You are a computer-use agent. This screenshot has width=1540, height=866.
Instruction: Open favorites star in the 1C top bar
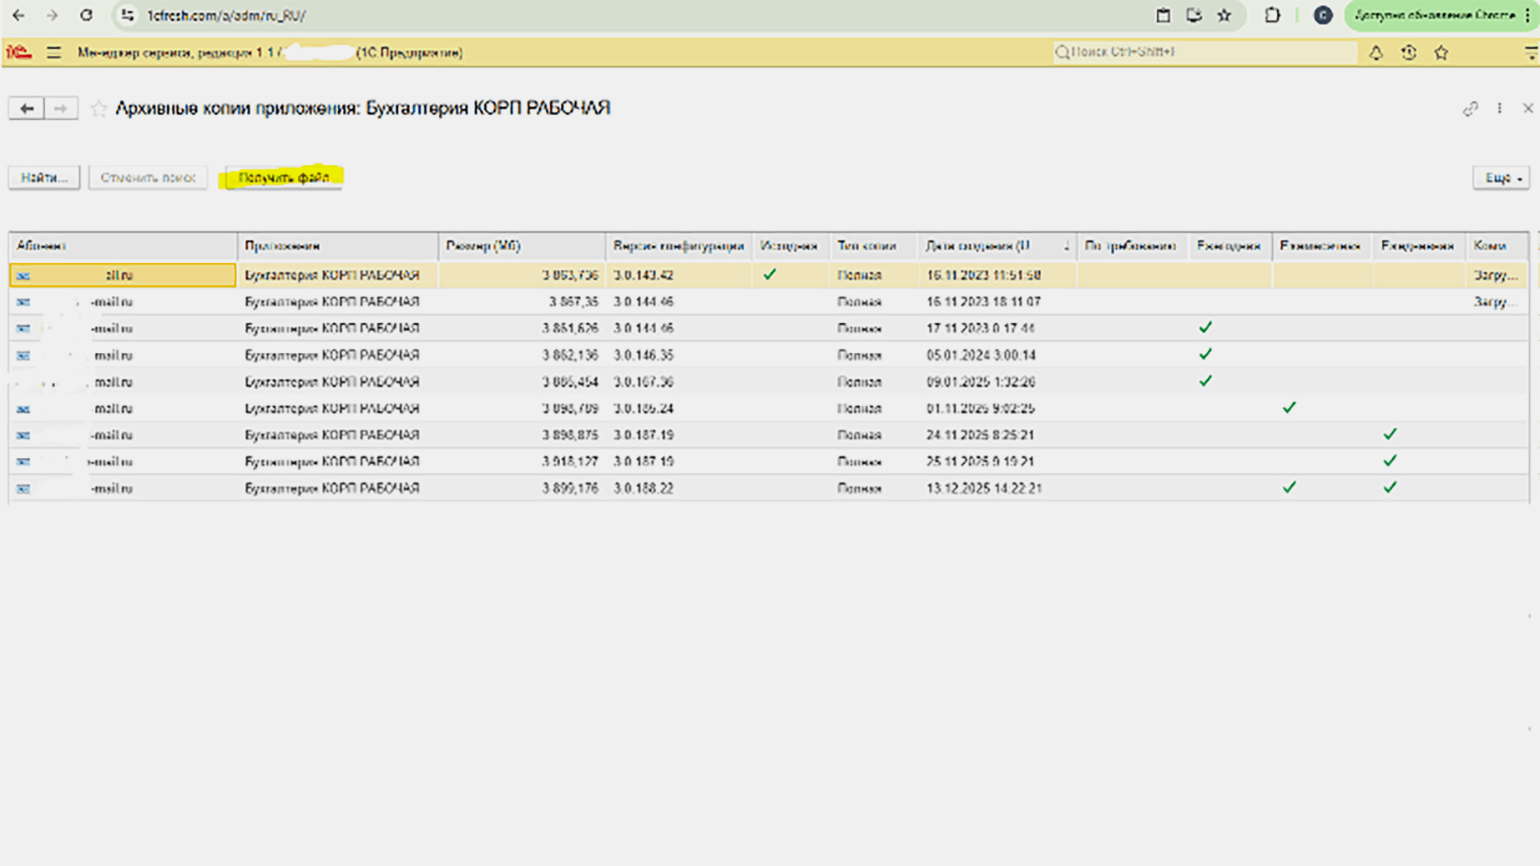(1441, 53)
